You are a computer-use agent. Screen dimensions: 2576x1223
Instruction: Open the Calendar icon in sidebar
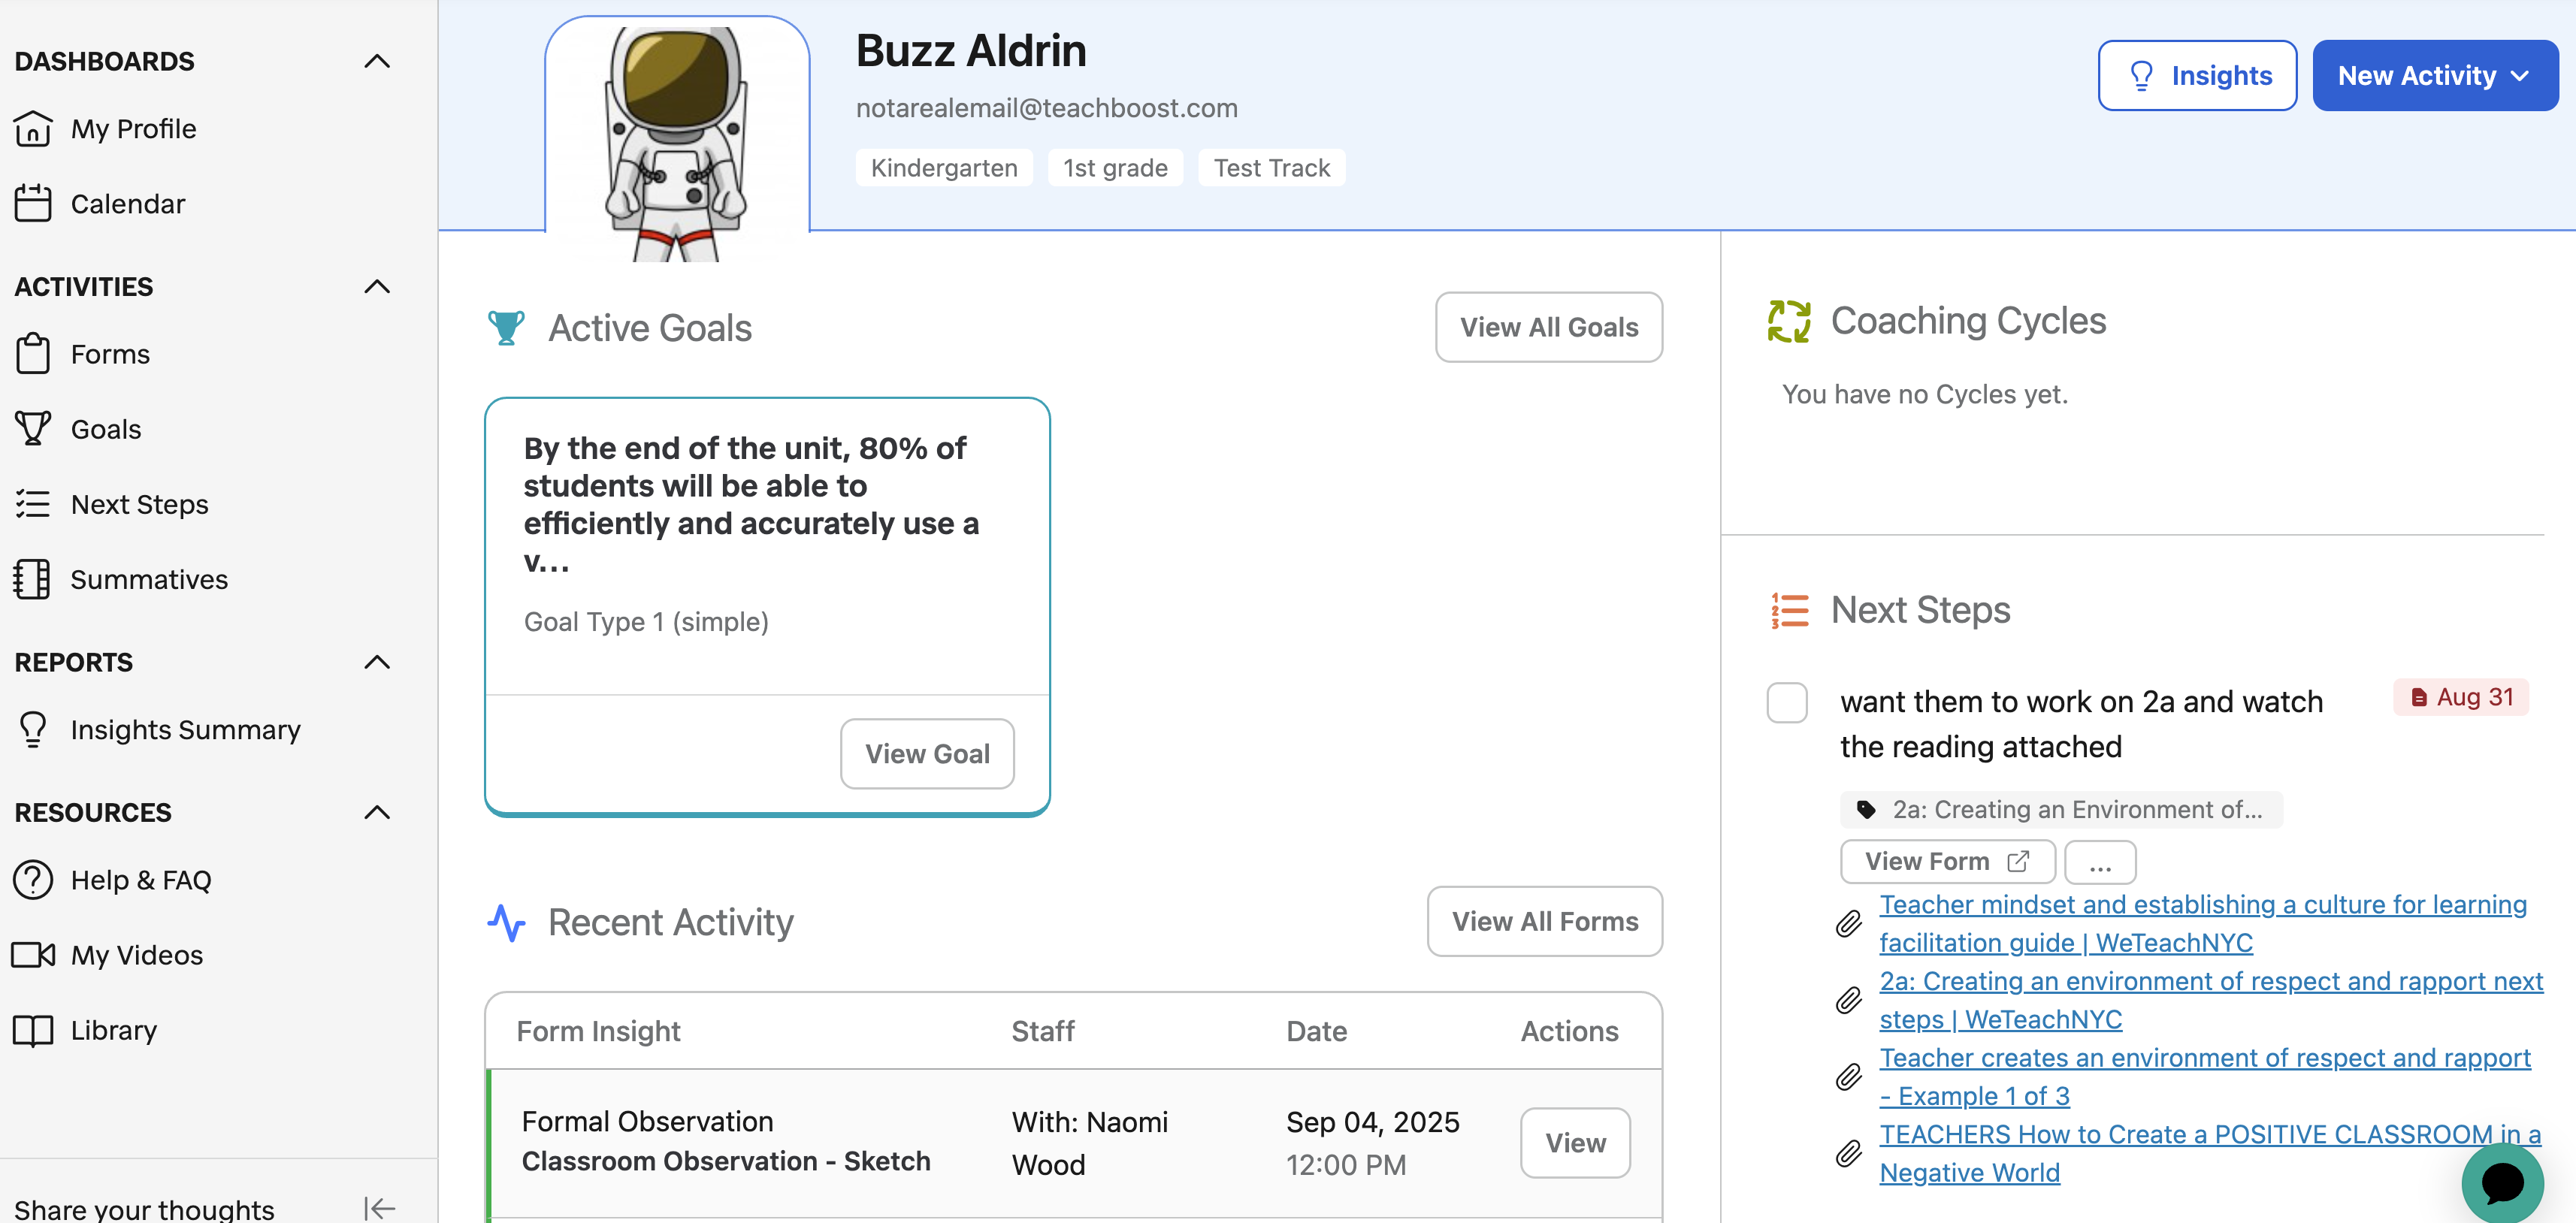click(x=33, y=204)
